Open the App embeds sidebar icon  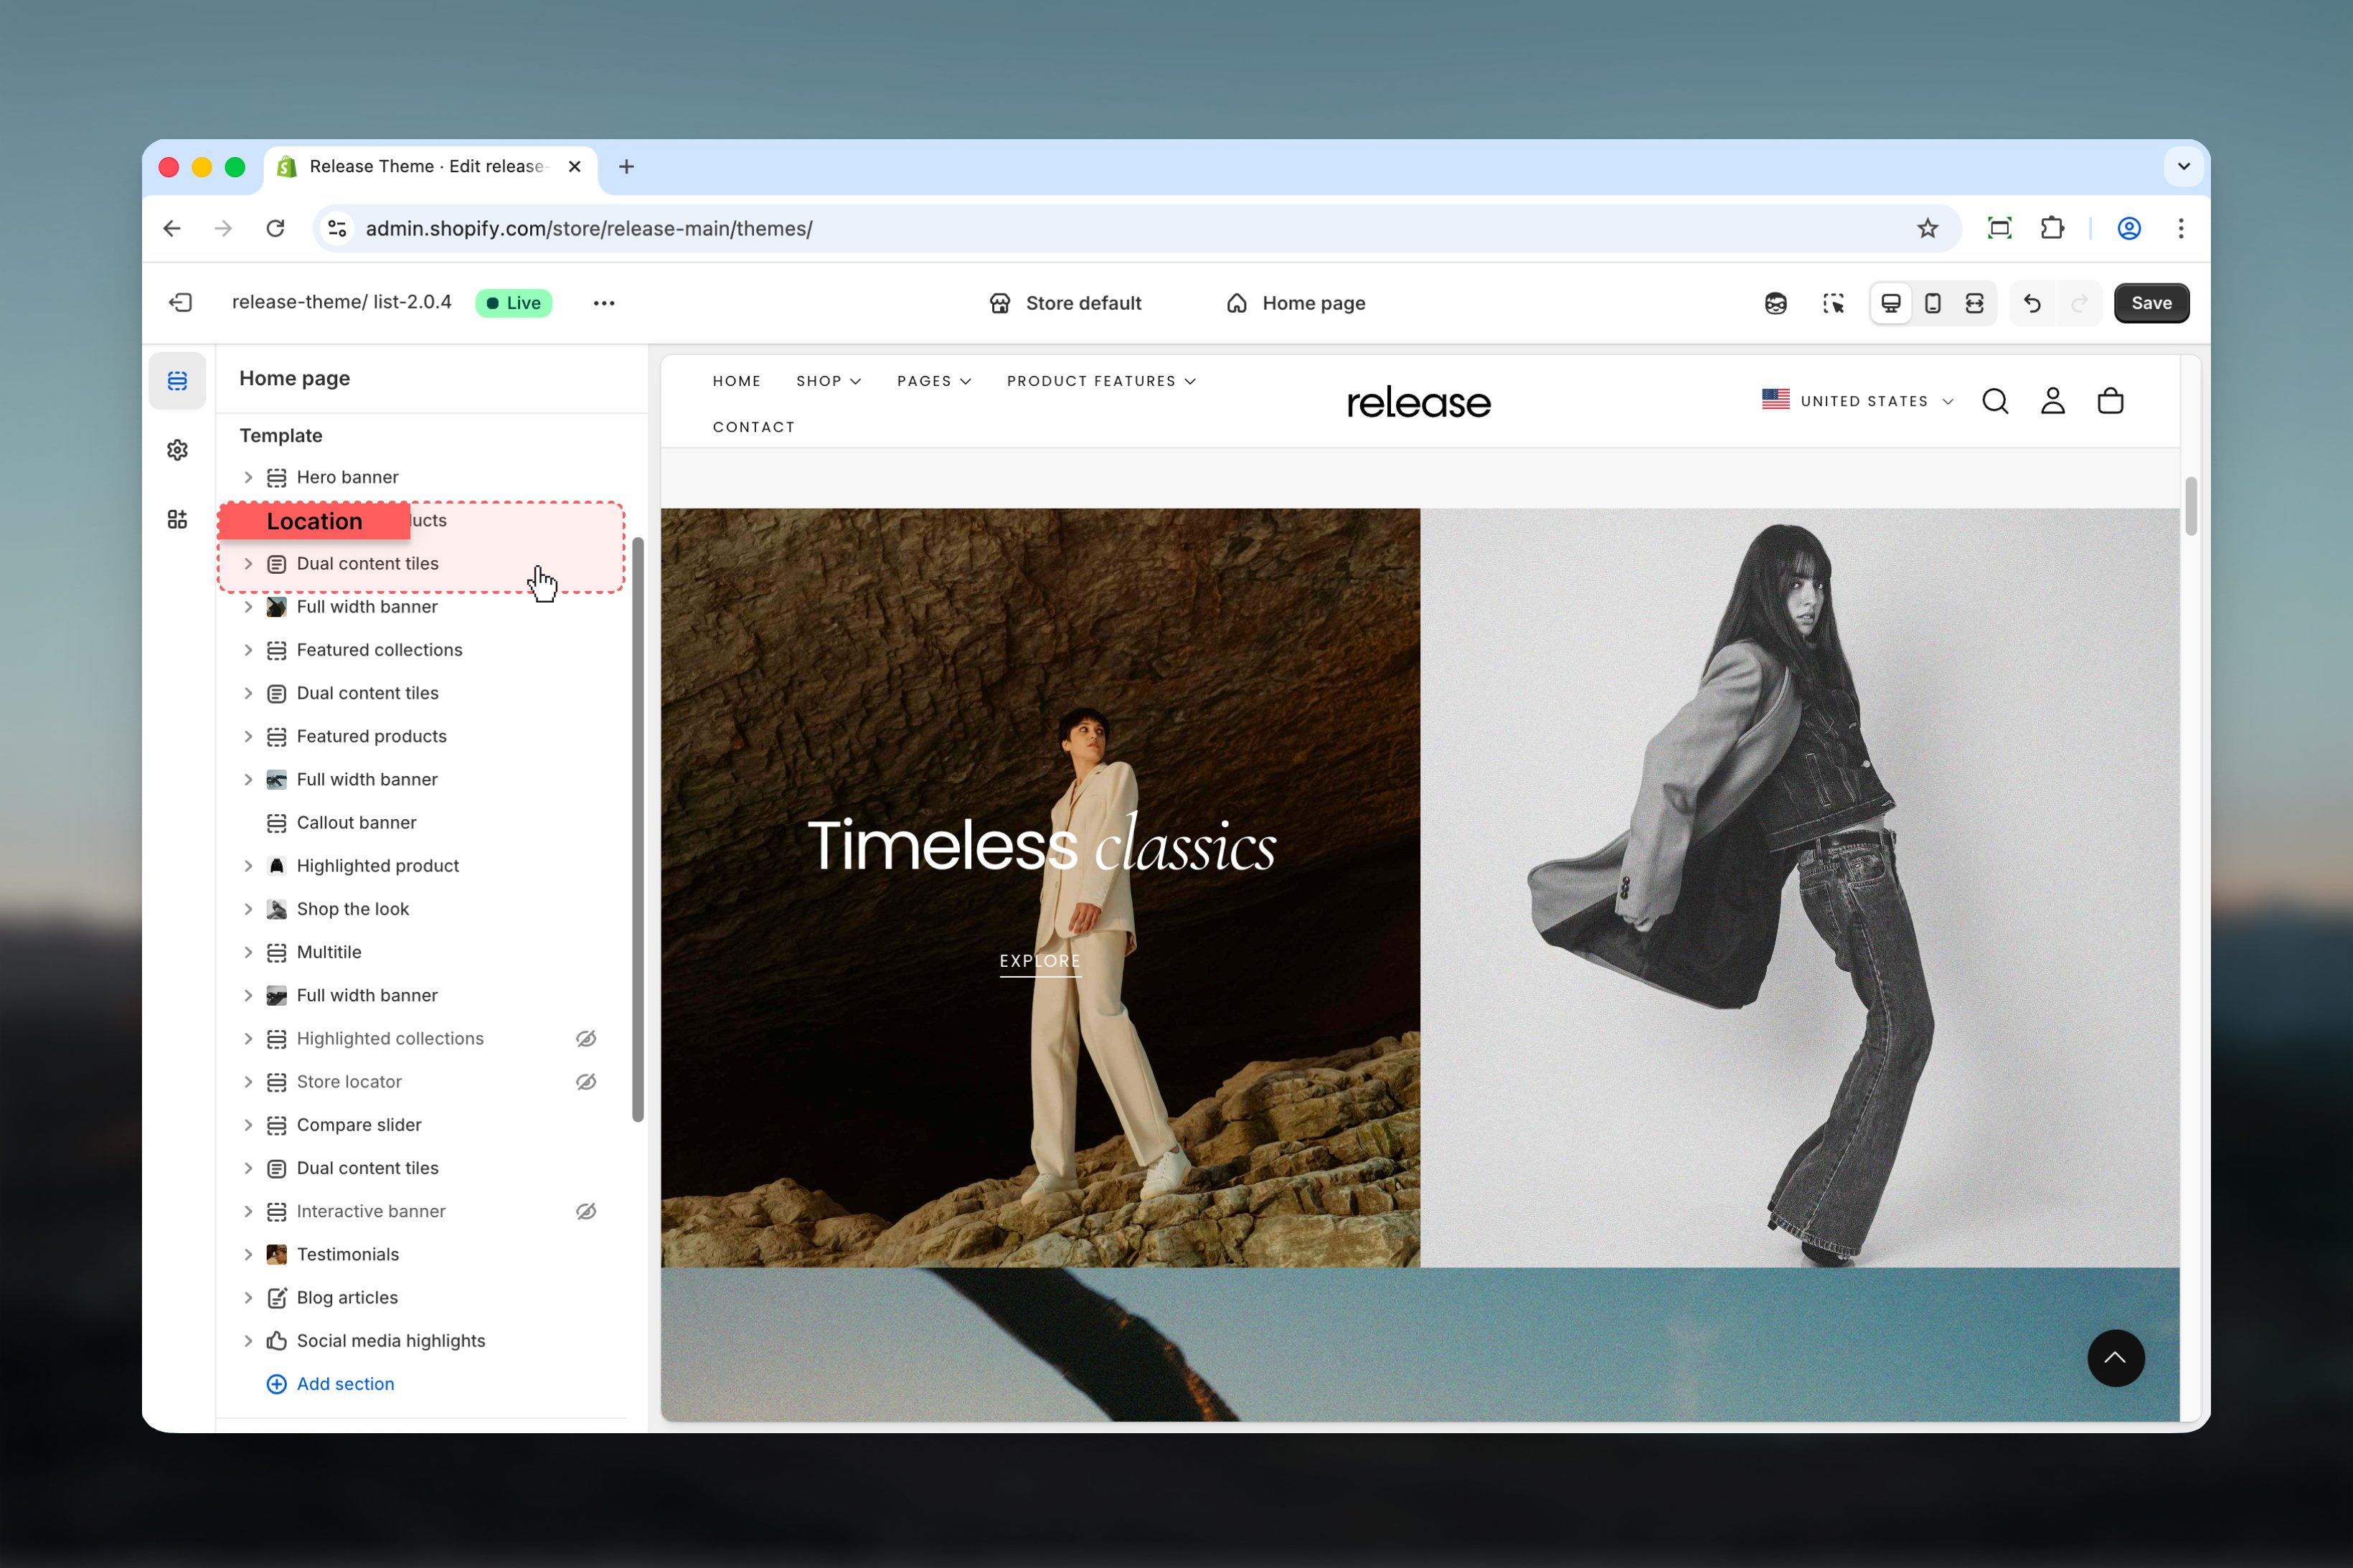point(177,519)
